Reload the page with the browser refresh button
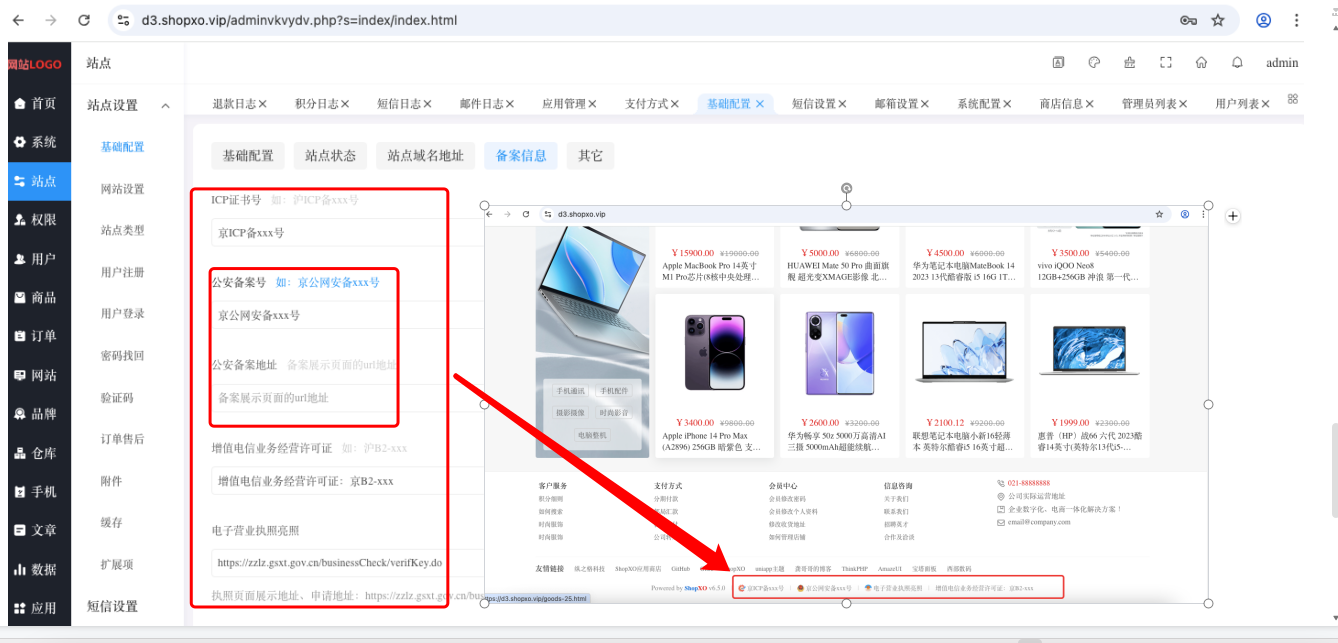This screenshot has width=1338, height=643. click(x=84, y=20)
